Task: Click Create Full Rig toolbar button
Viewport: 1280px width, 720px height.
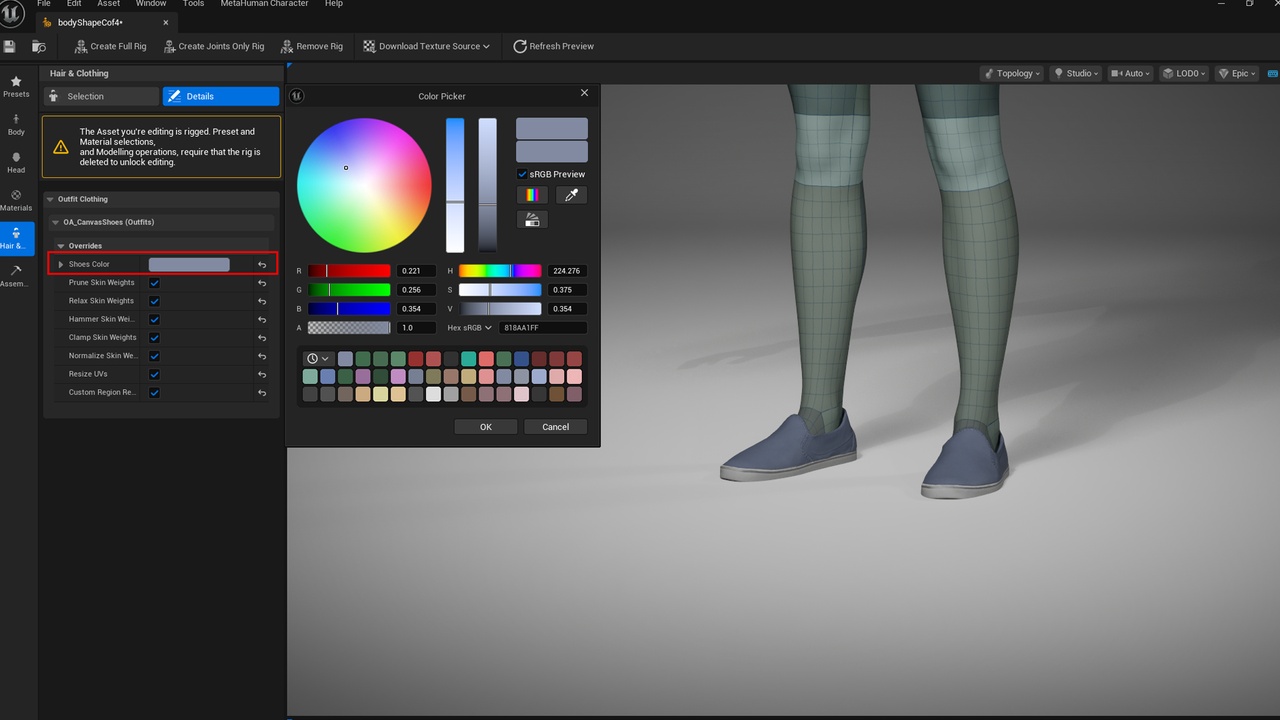Action: [110, 46]
